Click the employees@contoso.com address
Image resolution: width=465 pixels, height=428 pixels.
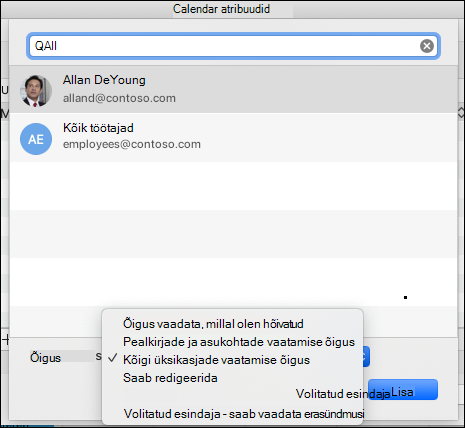[x=132, y=144]
